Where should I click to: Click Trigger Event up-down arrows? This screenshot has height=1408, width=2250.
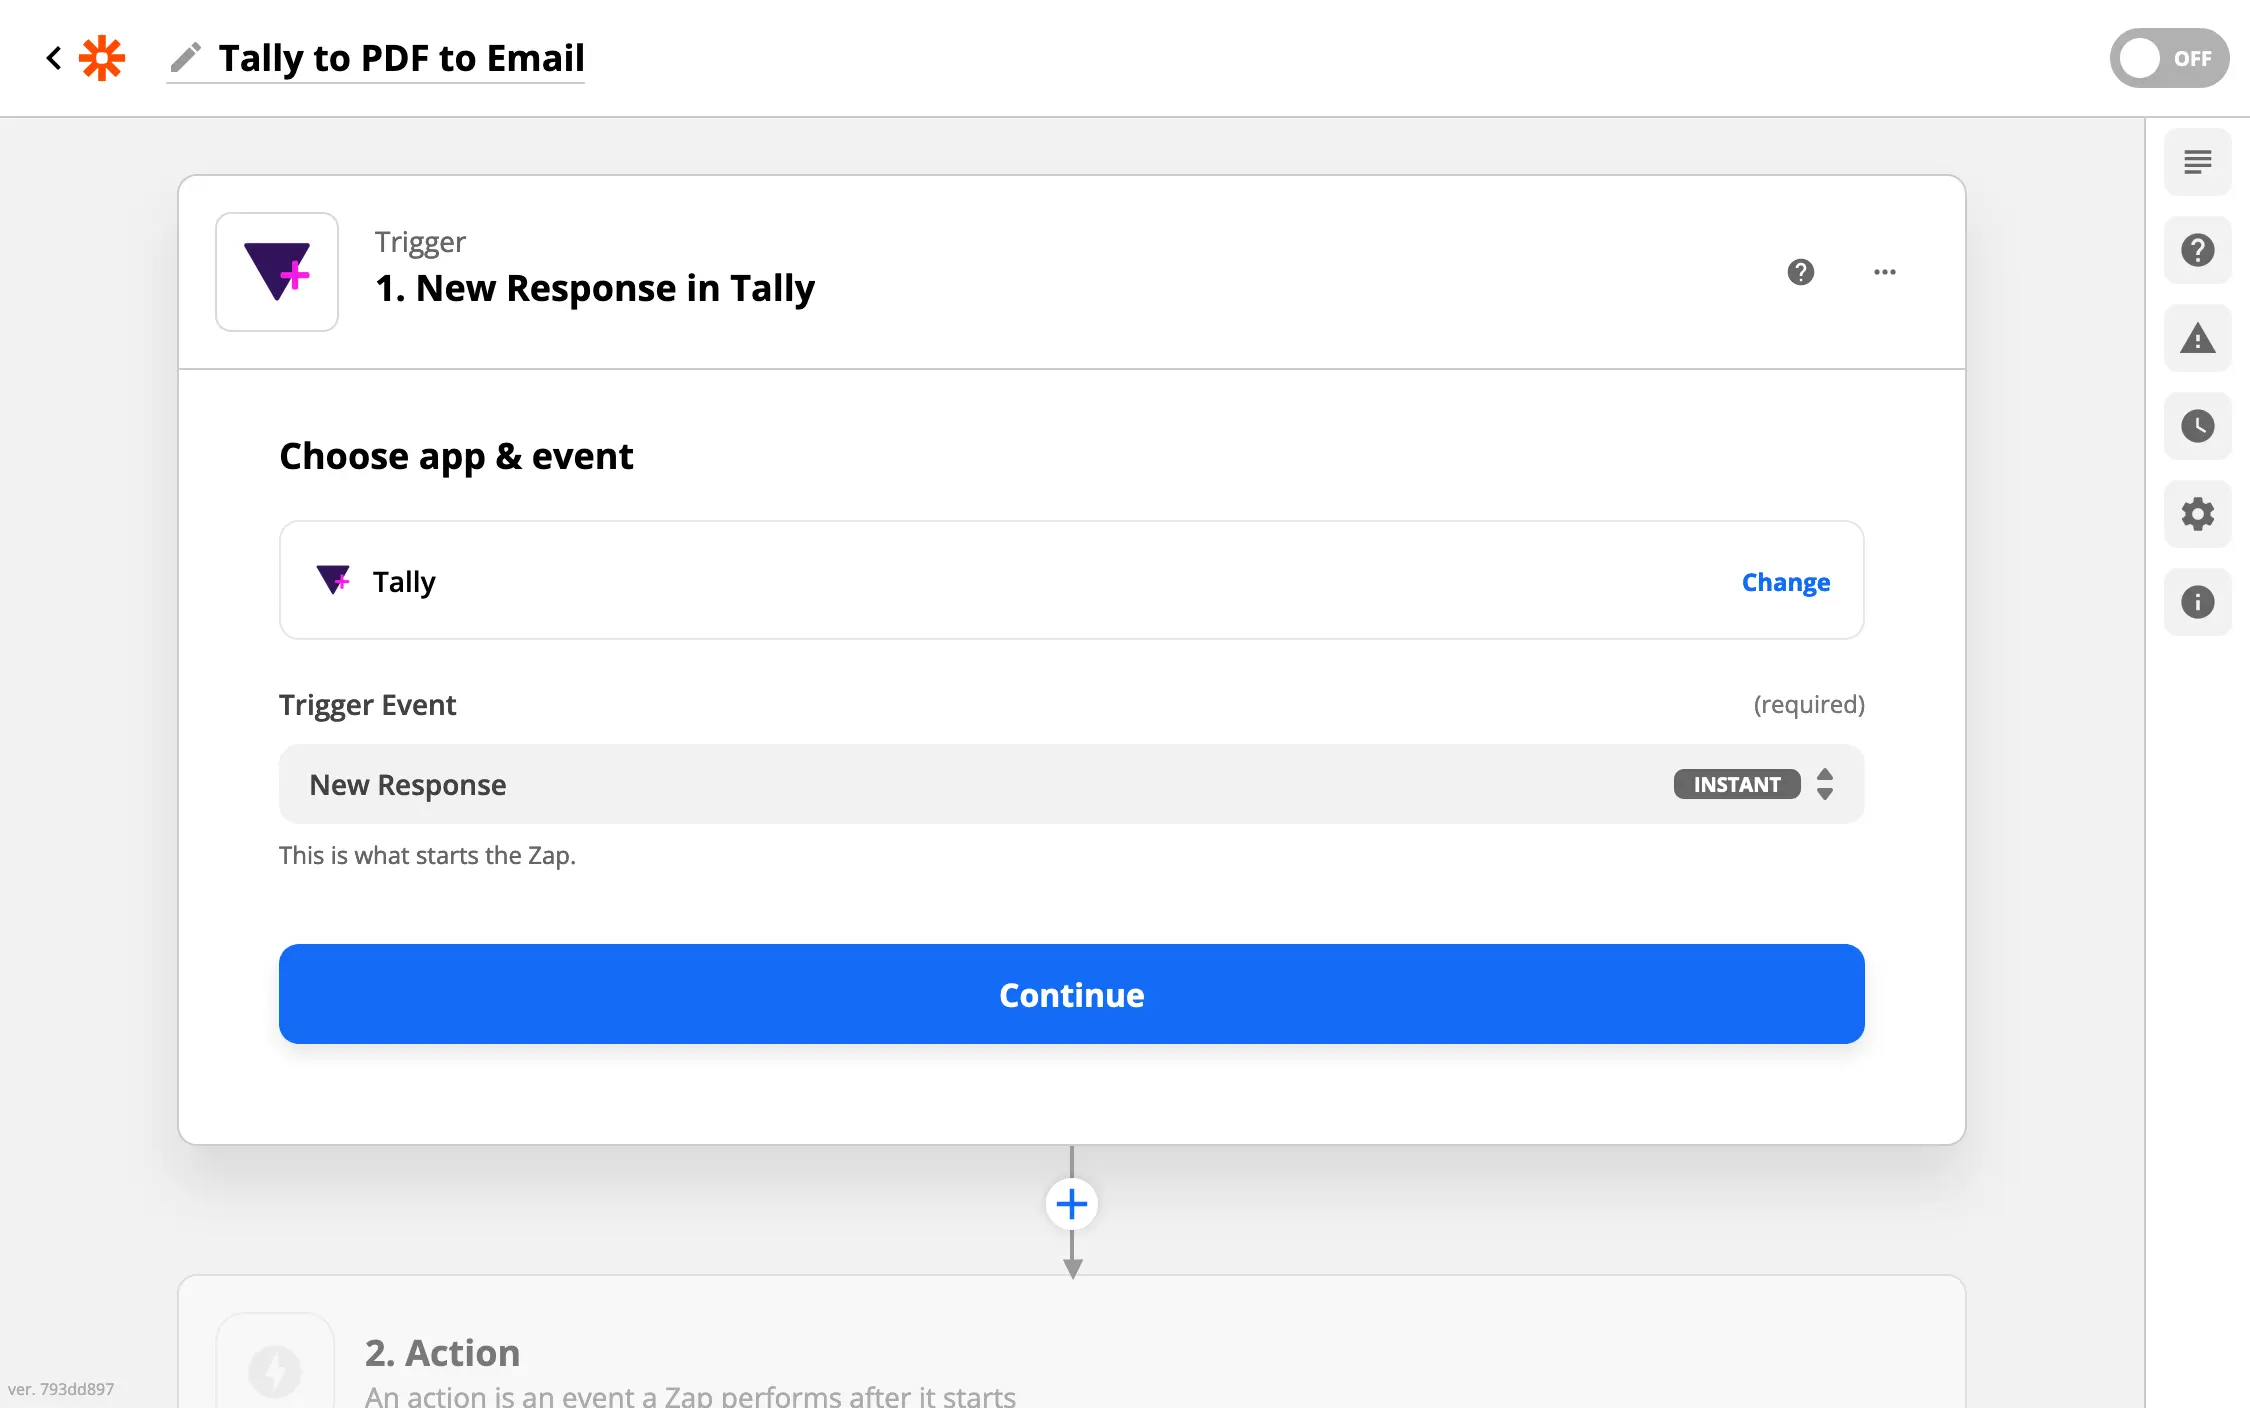pyautogui.click(x=1824, y=784)
